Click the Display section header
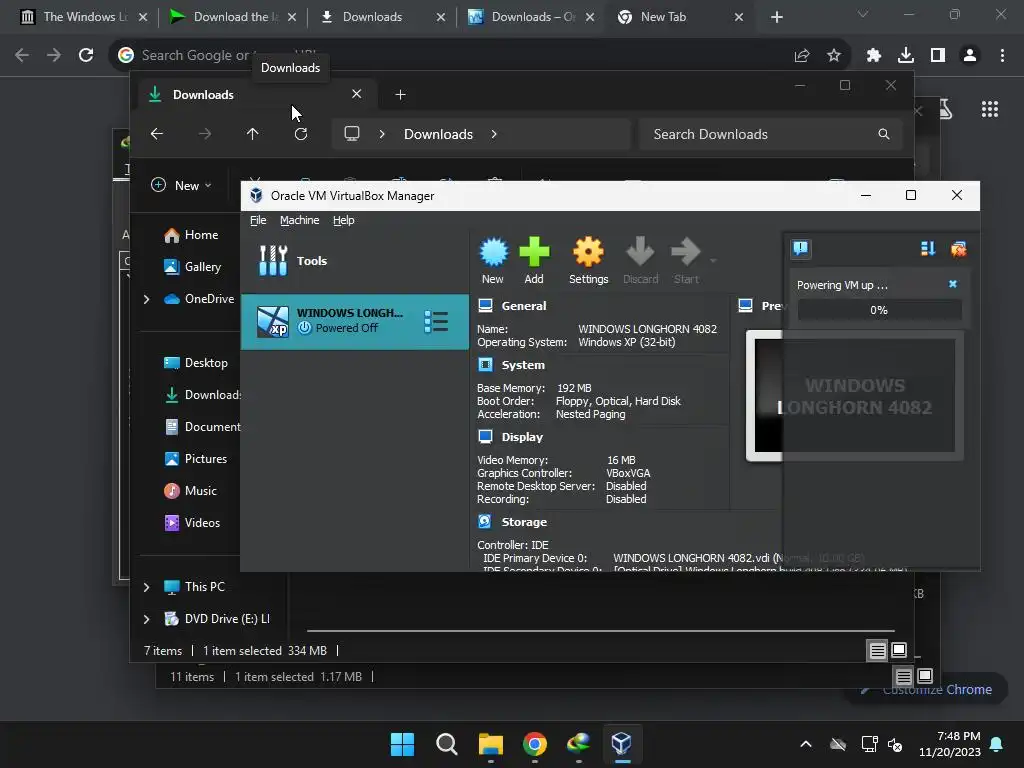1024x768 pixels. click(522, 437)
